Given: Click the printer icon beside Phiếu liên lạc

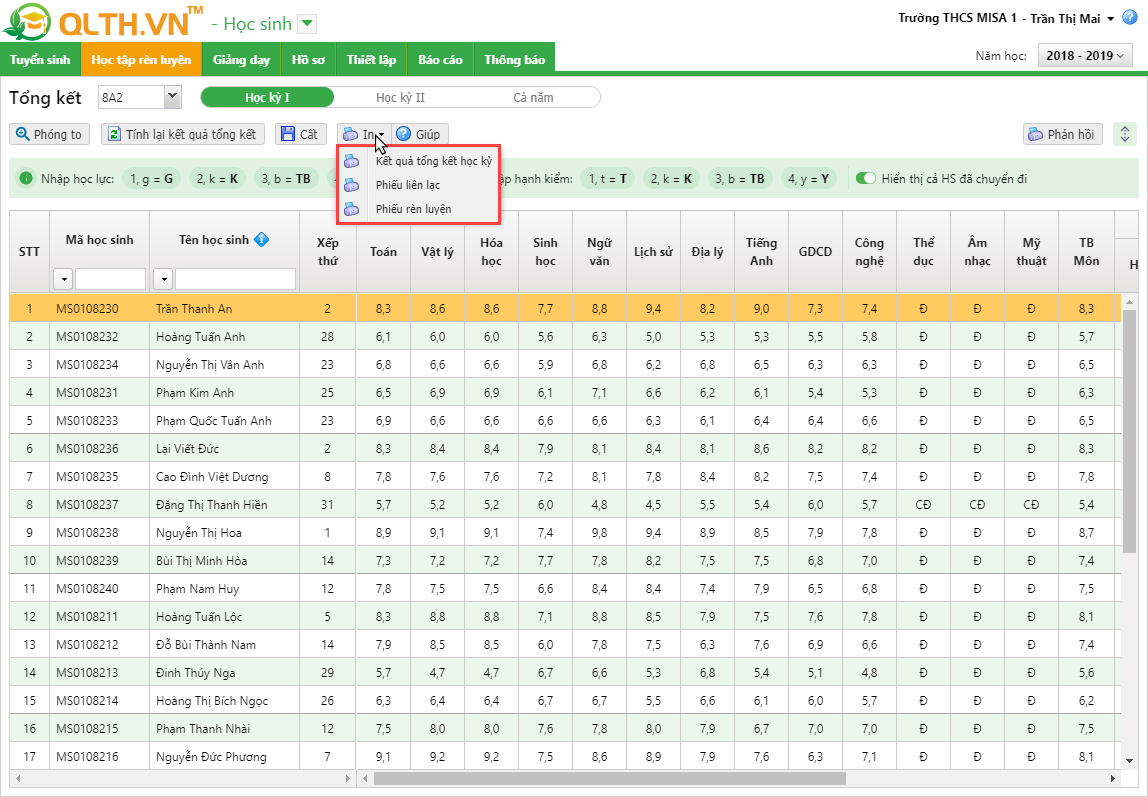Looking at the screenshot, I should click(352, 185).
